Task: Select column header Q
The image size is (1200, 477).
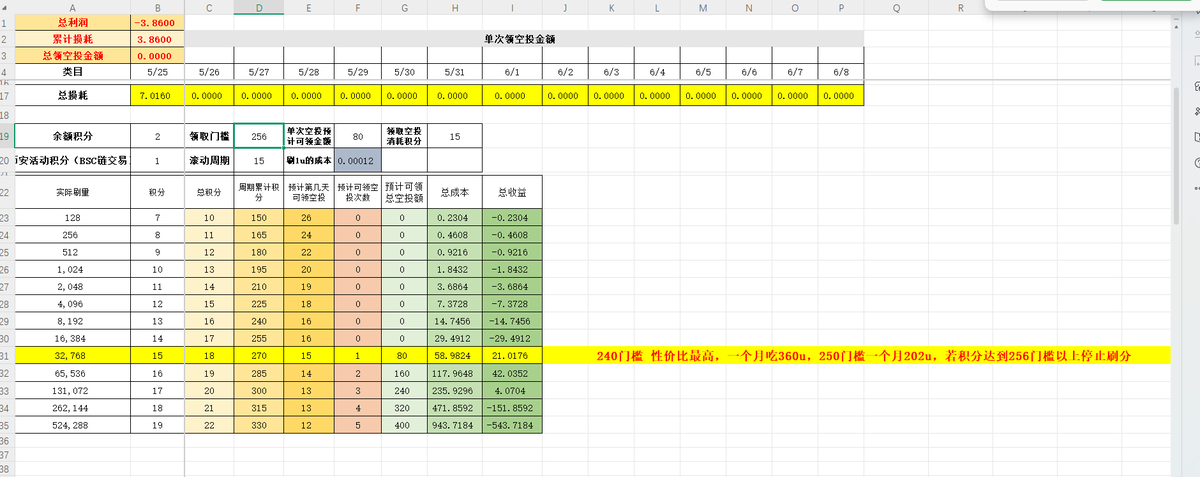Action: pos(895,8)
